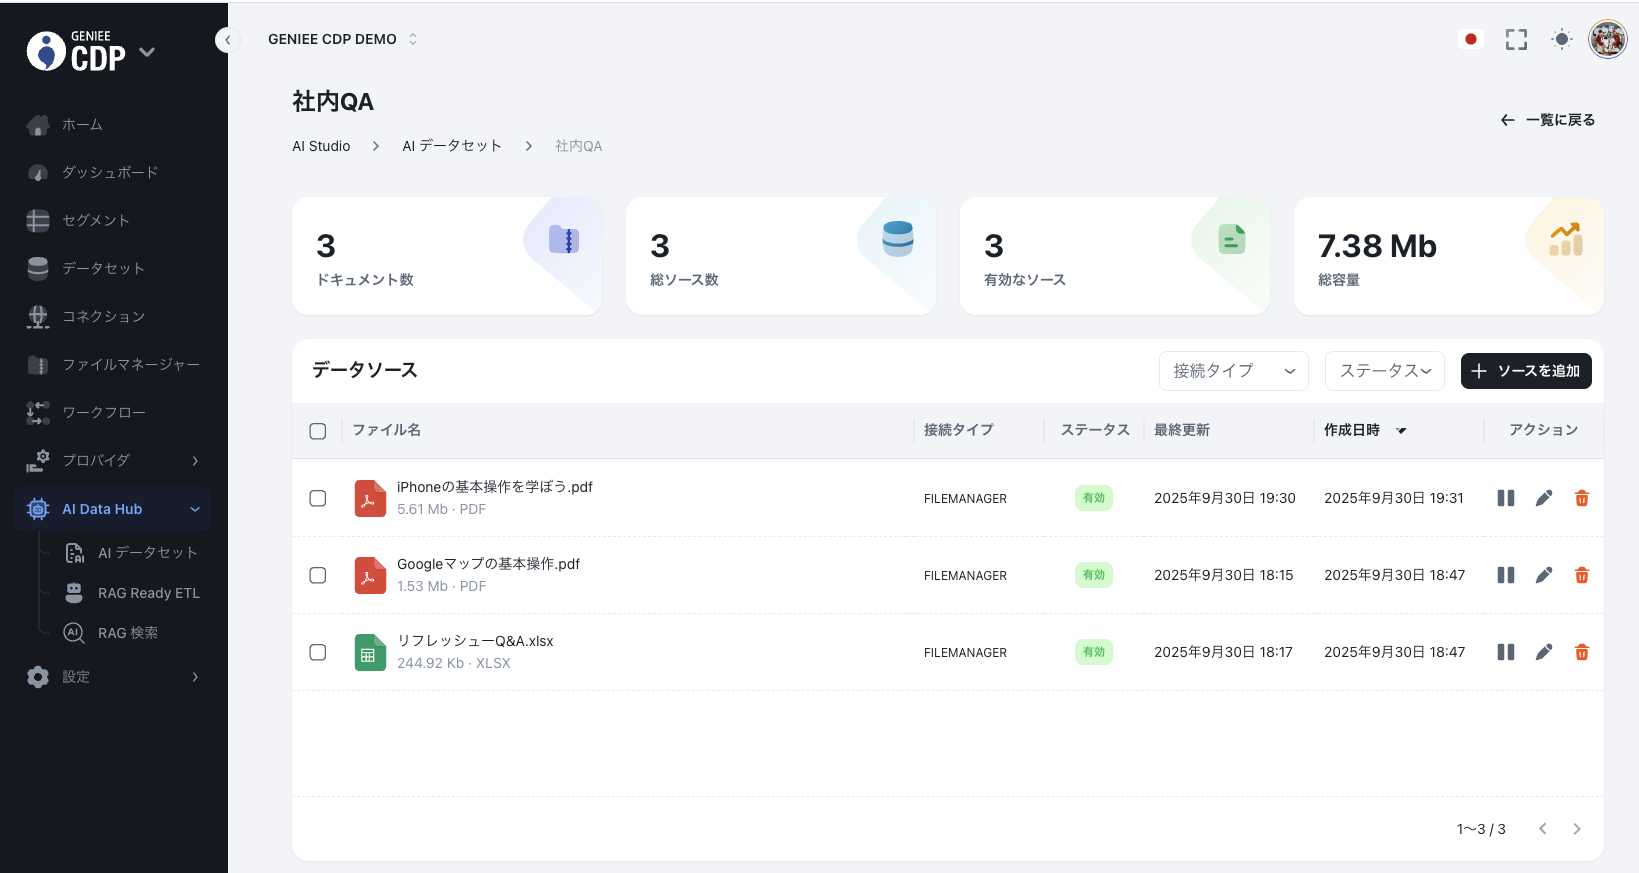The width and height of the screenshot is (1639, 873).
Task: Pause the iPhone PDF data source
Action: coord(1505,498)
